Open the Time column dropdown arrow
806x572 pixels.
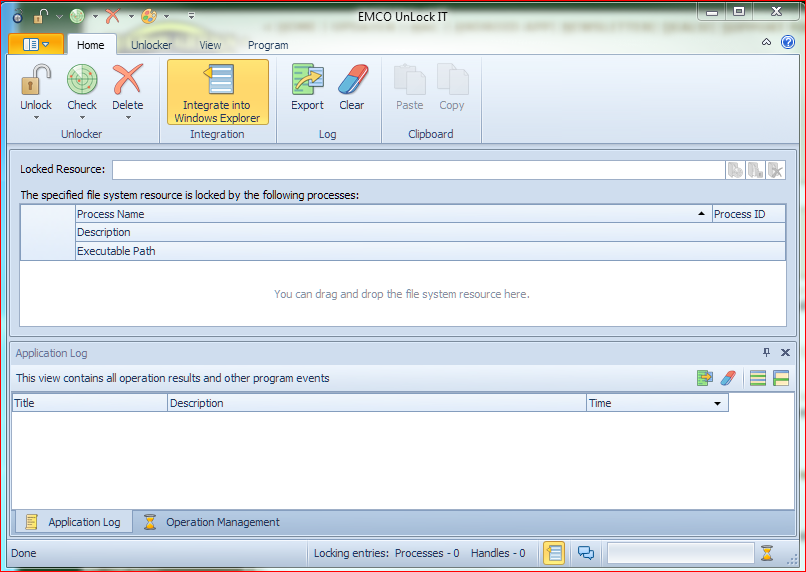[717, 404]
